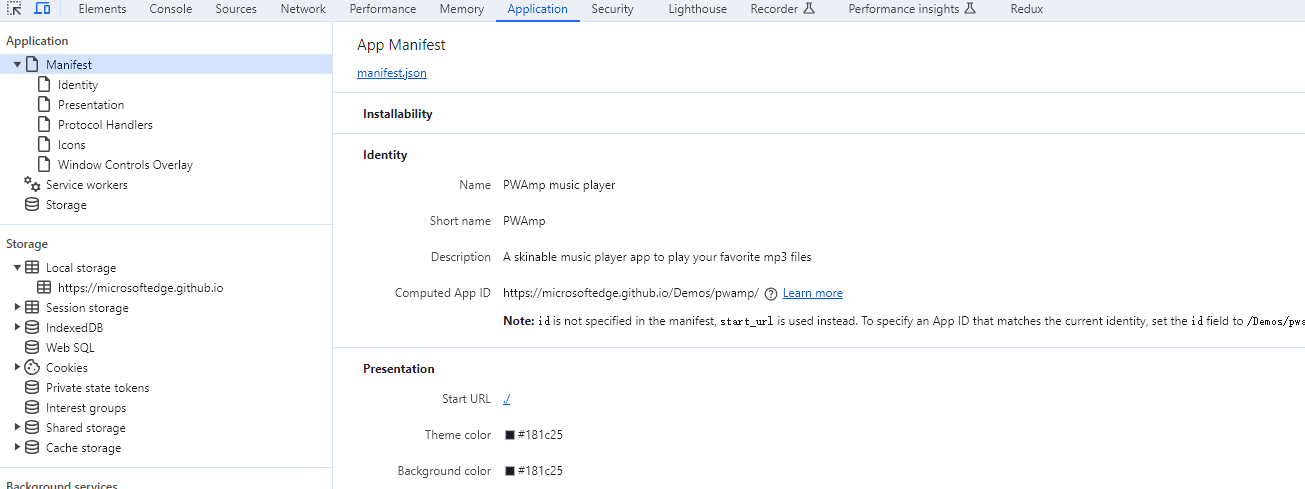1305x489 pixels.
Task: Click the Web SQL database icon
Action: (32, 347)
